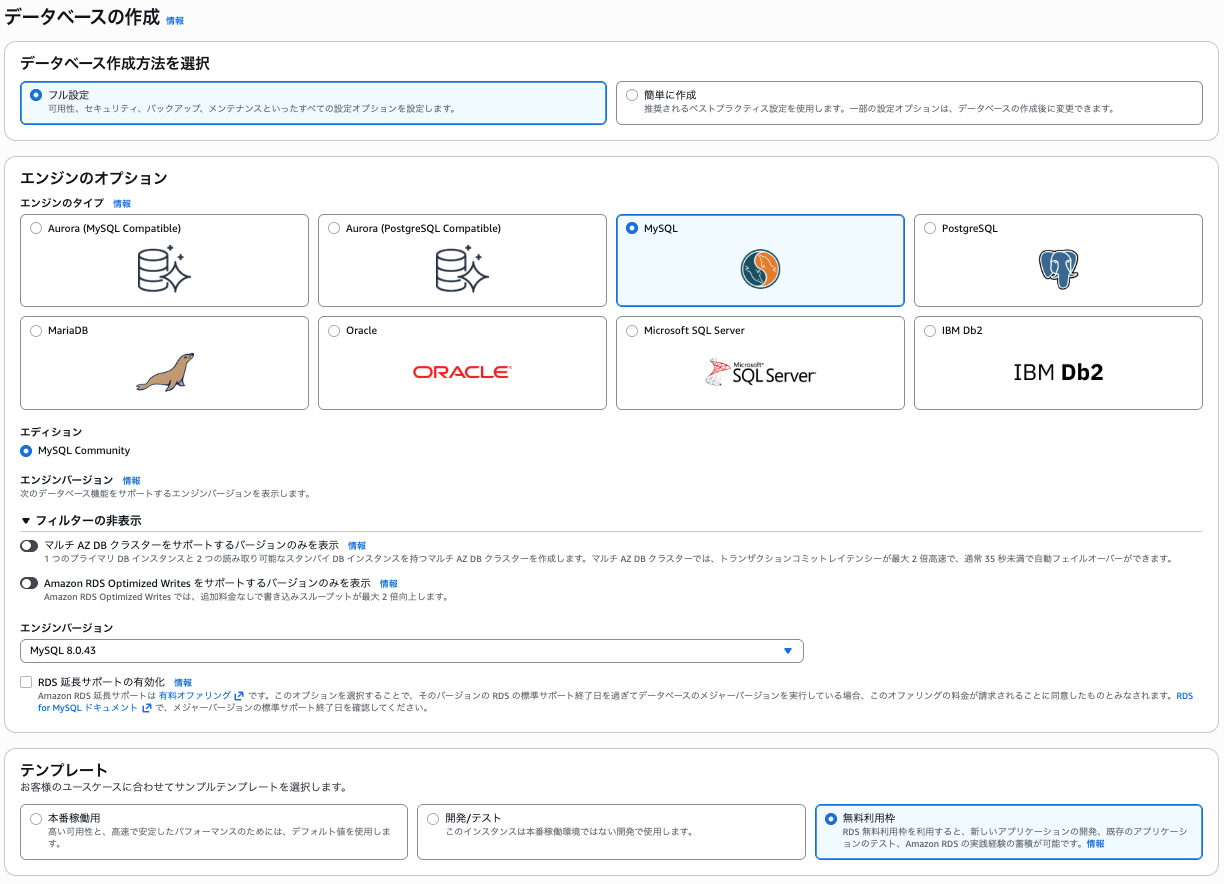This screenshot has height=884, width=1224.
Task: Click external link icon after MySQL ドキュメント
Action: tap(147, 708)
